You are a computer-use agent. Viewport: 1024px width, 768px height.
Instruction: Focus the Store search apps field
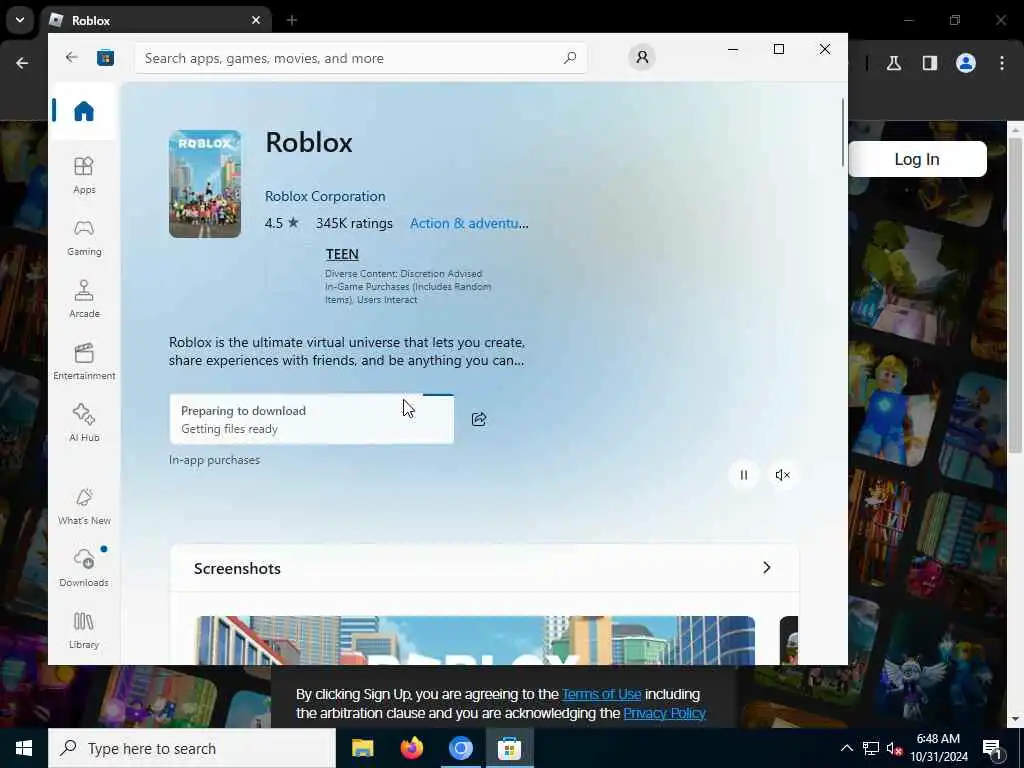(360, 58)
